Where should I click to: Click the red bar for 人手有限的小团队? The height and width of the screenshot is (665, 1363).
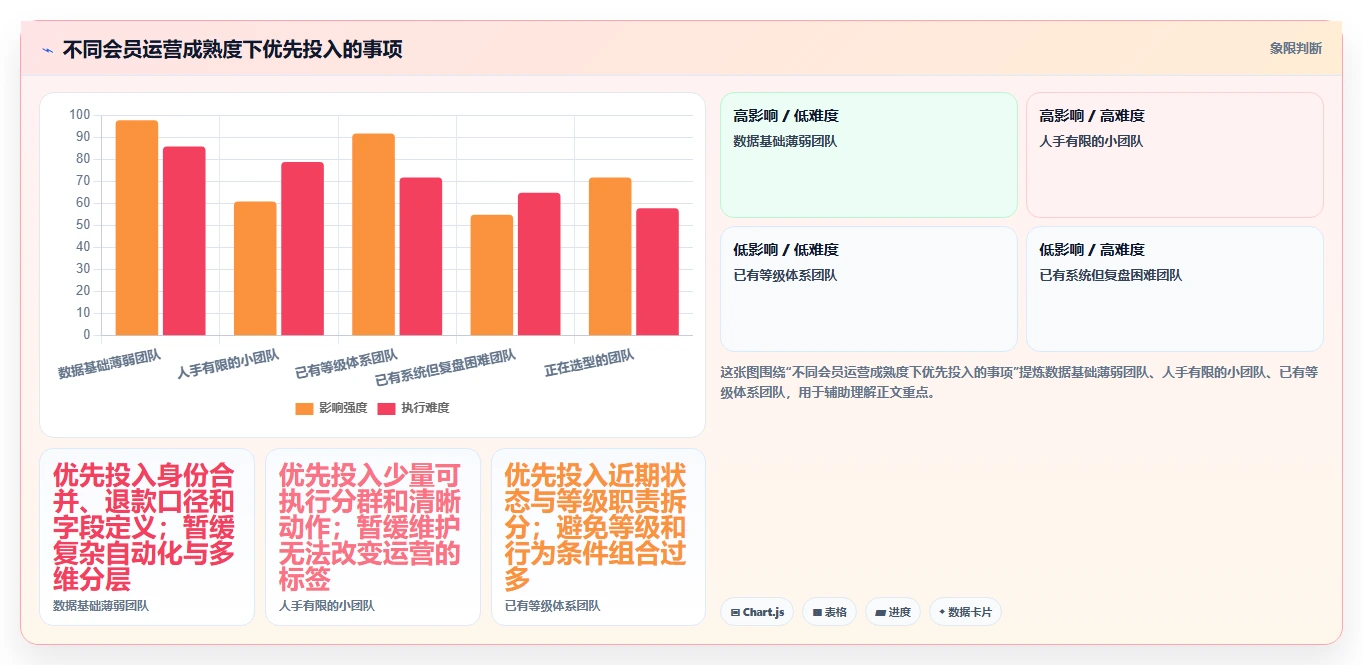(x=302, y=248)
